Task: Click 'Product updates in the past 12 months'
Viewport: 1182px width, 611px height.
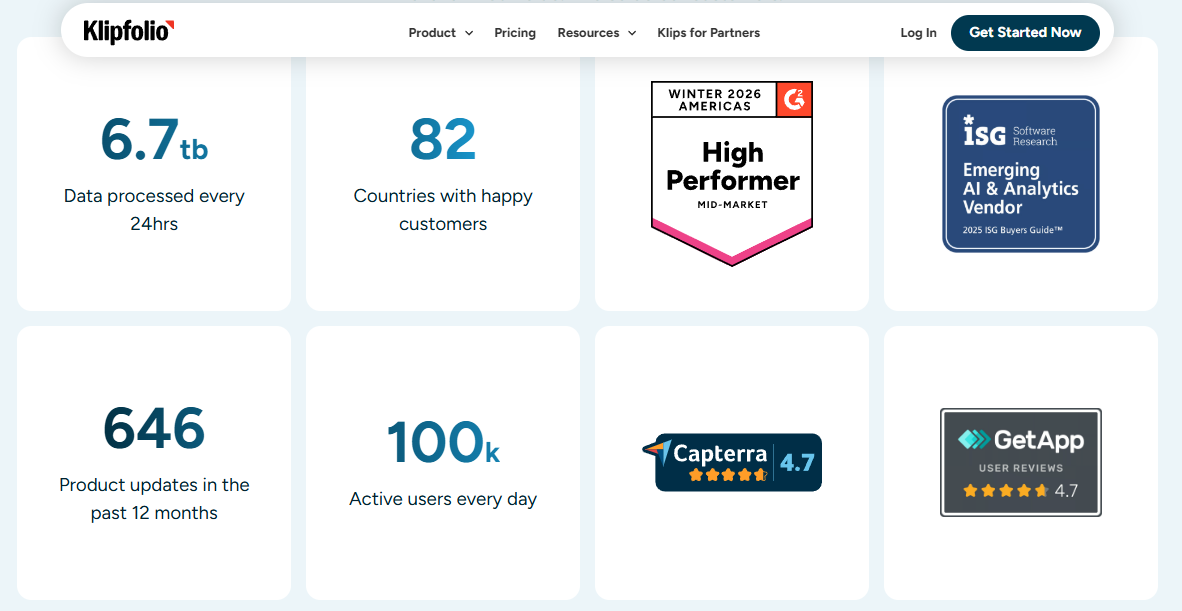Action: (154, 499)
